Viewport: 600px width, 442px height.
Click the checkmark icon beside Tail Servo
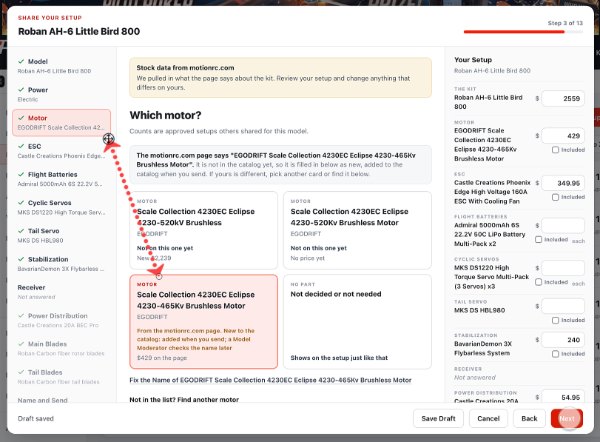click(21, 231)
